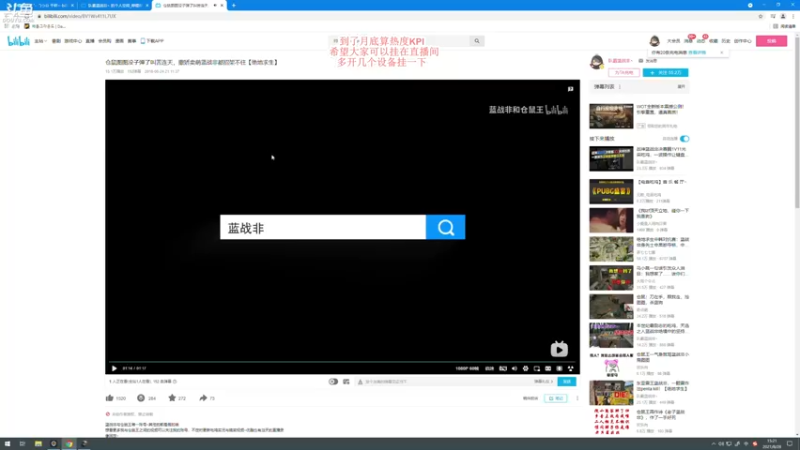Open File Explorer from taskbar
Viewport: 800px width, 450px height.
pos(38,444)
